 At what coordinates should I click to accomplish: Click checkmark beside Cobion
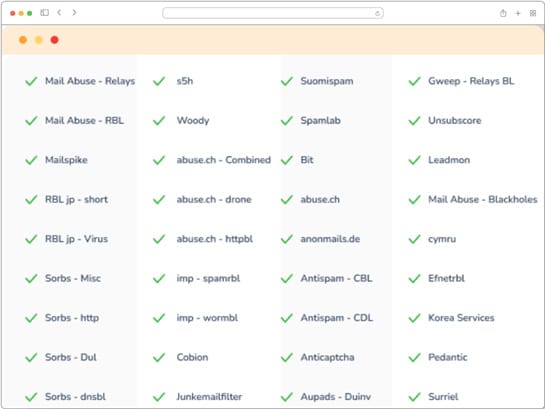click(159, 357)
